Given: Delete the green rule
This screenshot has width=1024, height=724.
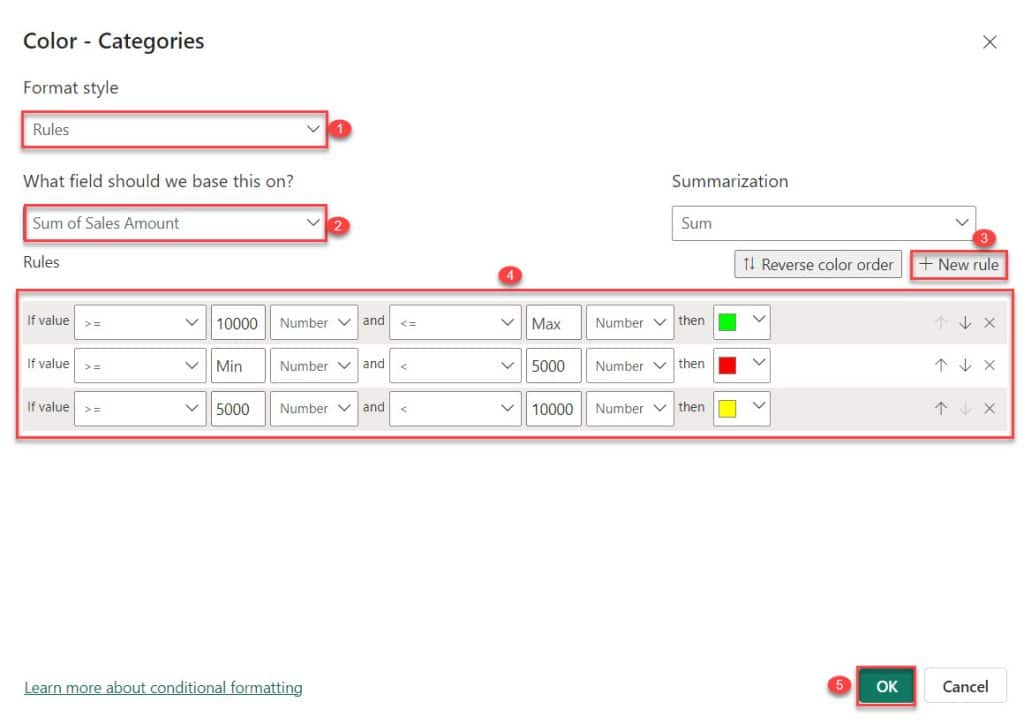Looking at the screenshot, I should pos(989,323).
